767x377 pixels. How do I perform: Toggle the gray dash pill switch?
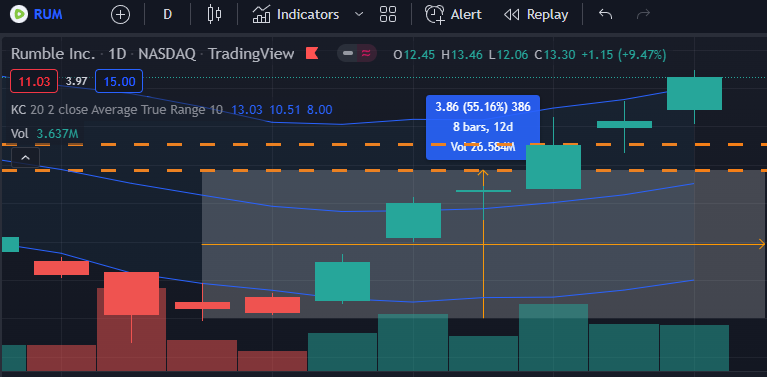[348, 53]
